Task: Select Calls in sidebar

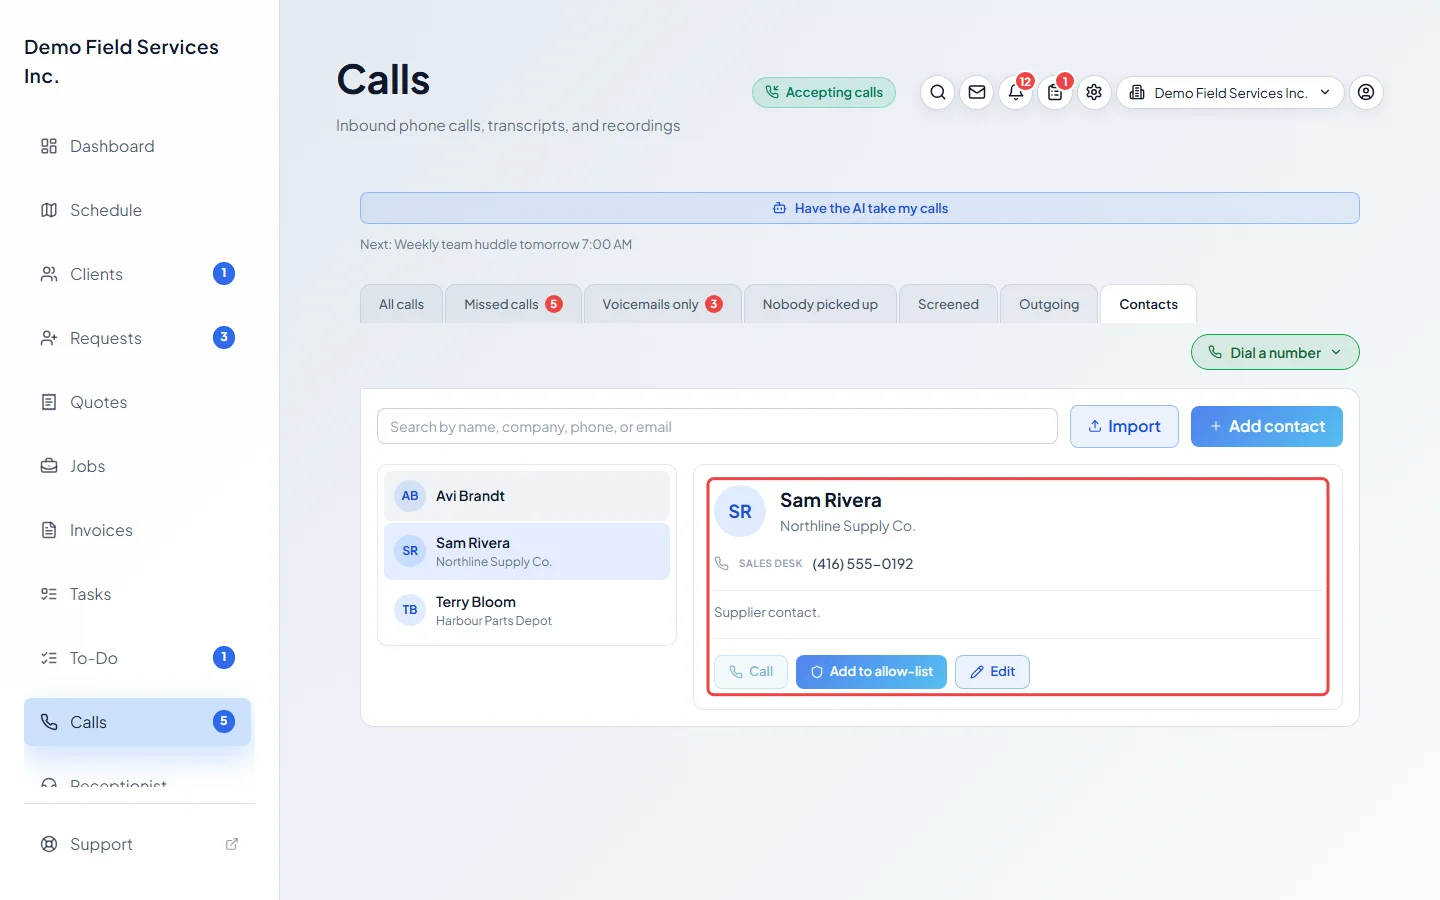Action: click(x=138, y=722)
